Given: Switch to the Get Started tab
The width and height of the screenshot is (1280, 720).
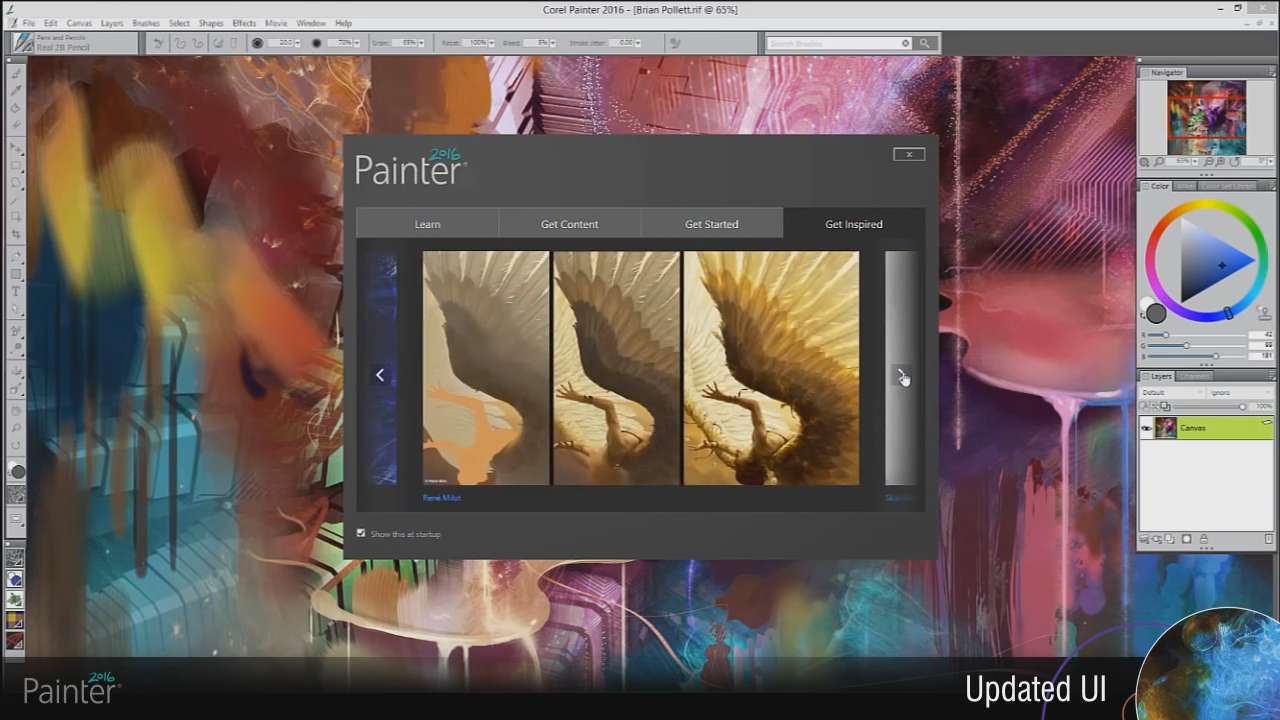Looking at the screenshot, I should 712,224.
